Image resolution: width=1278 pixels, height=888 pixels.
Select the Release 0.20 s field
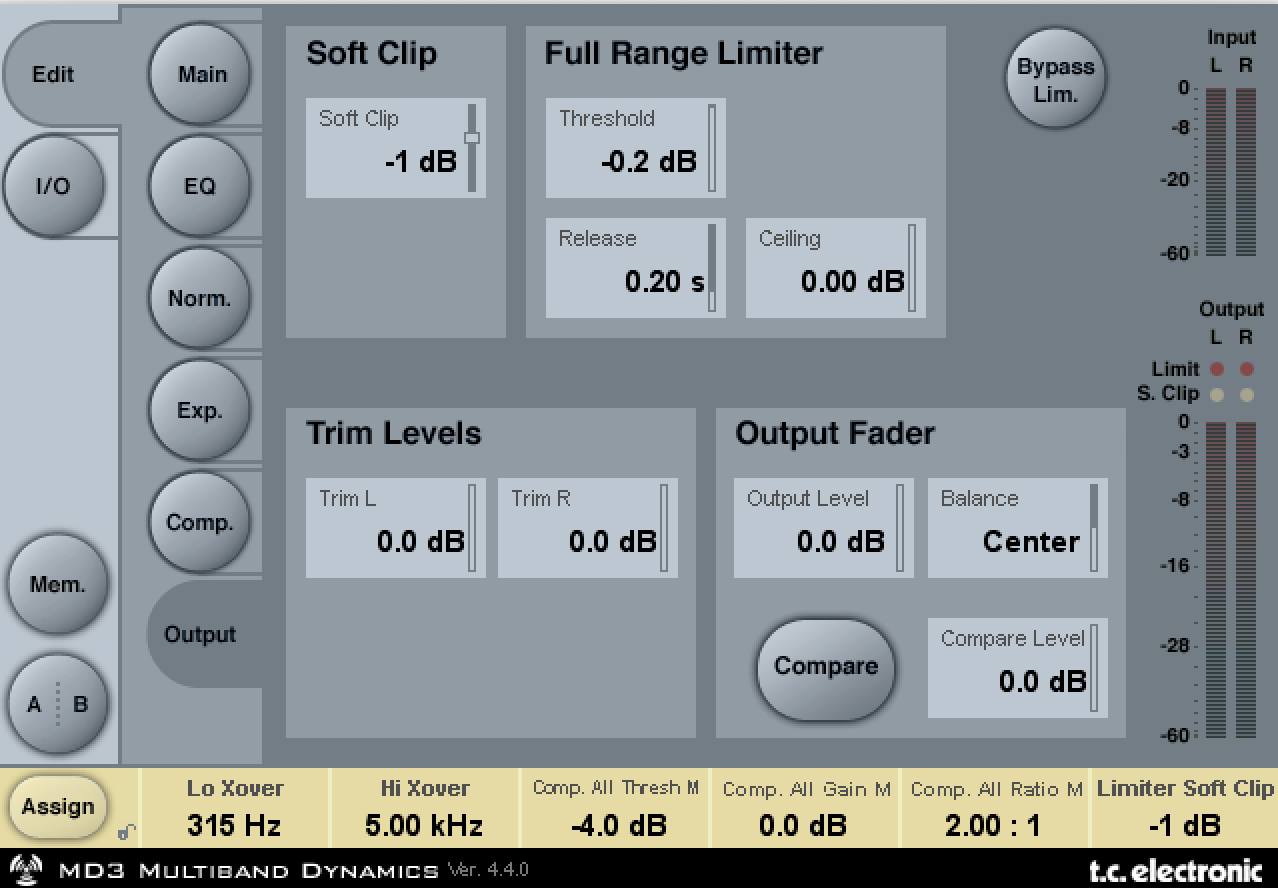tap(636, 268)
